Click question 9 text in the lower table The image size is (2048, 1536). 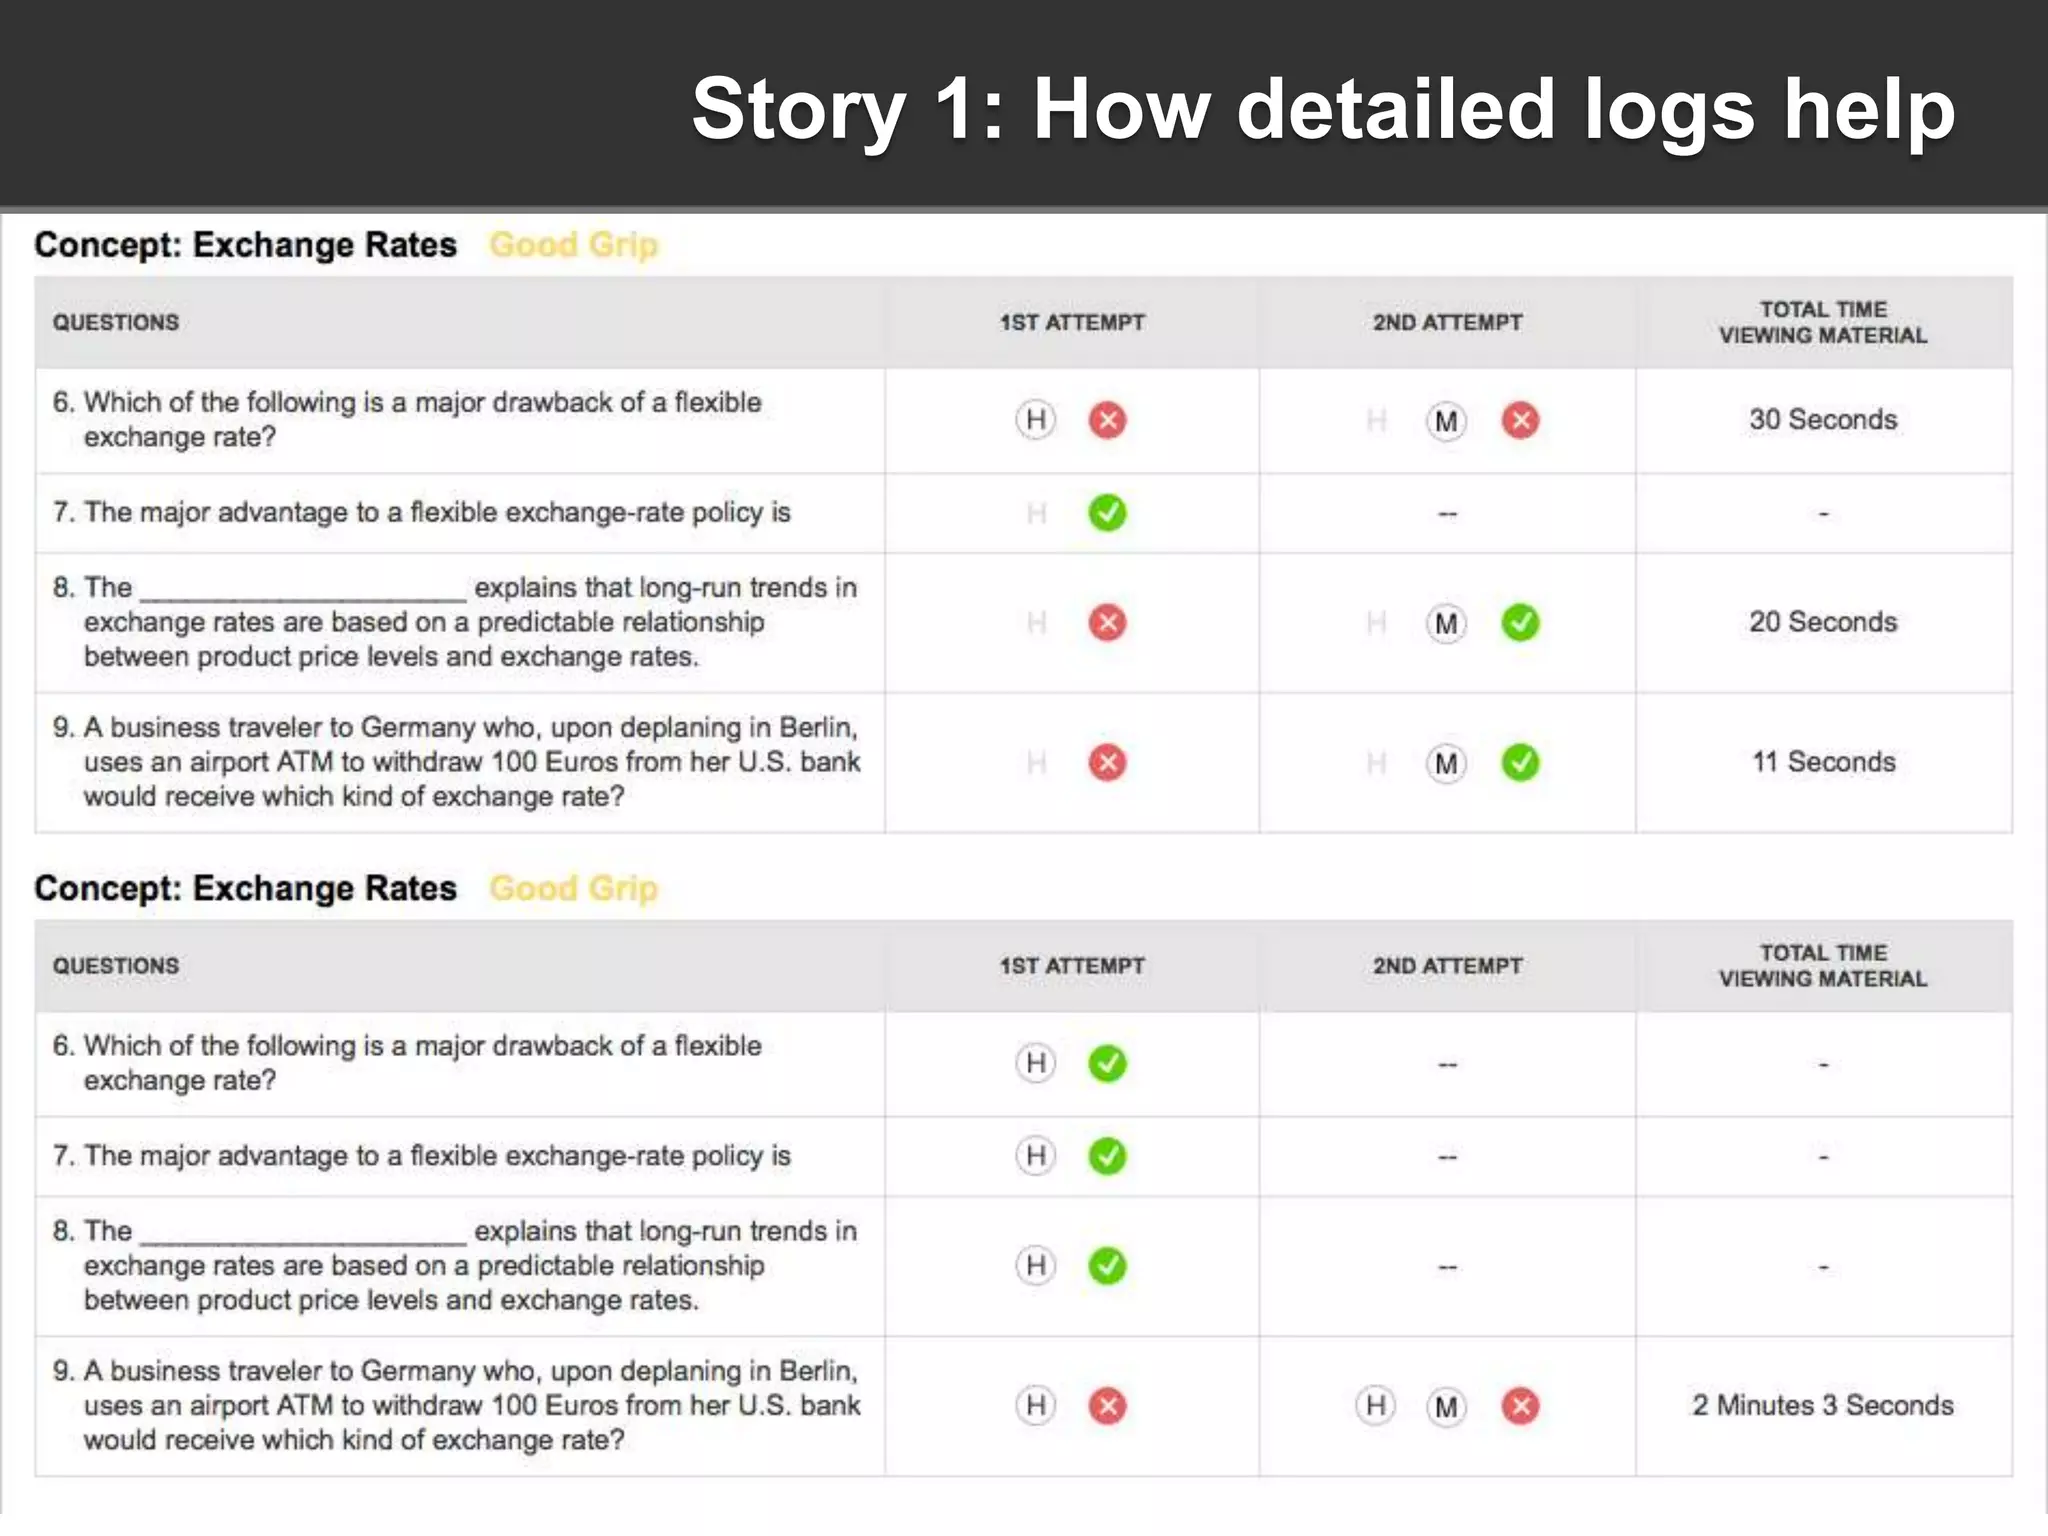[x=456, y=1404]
